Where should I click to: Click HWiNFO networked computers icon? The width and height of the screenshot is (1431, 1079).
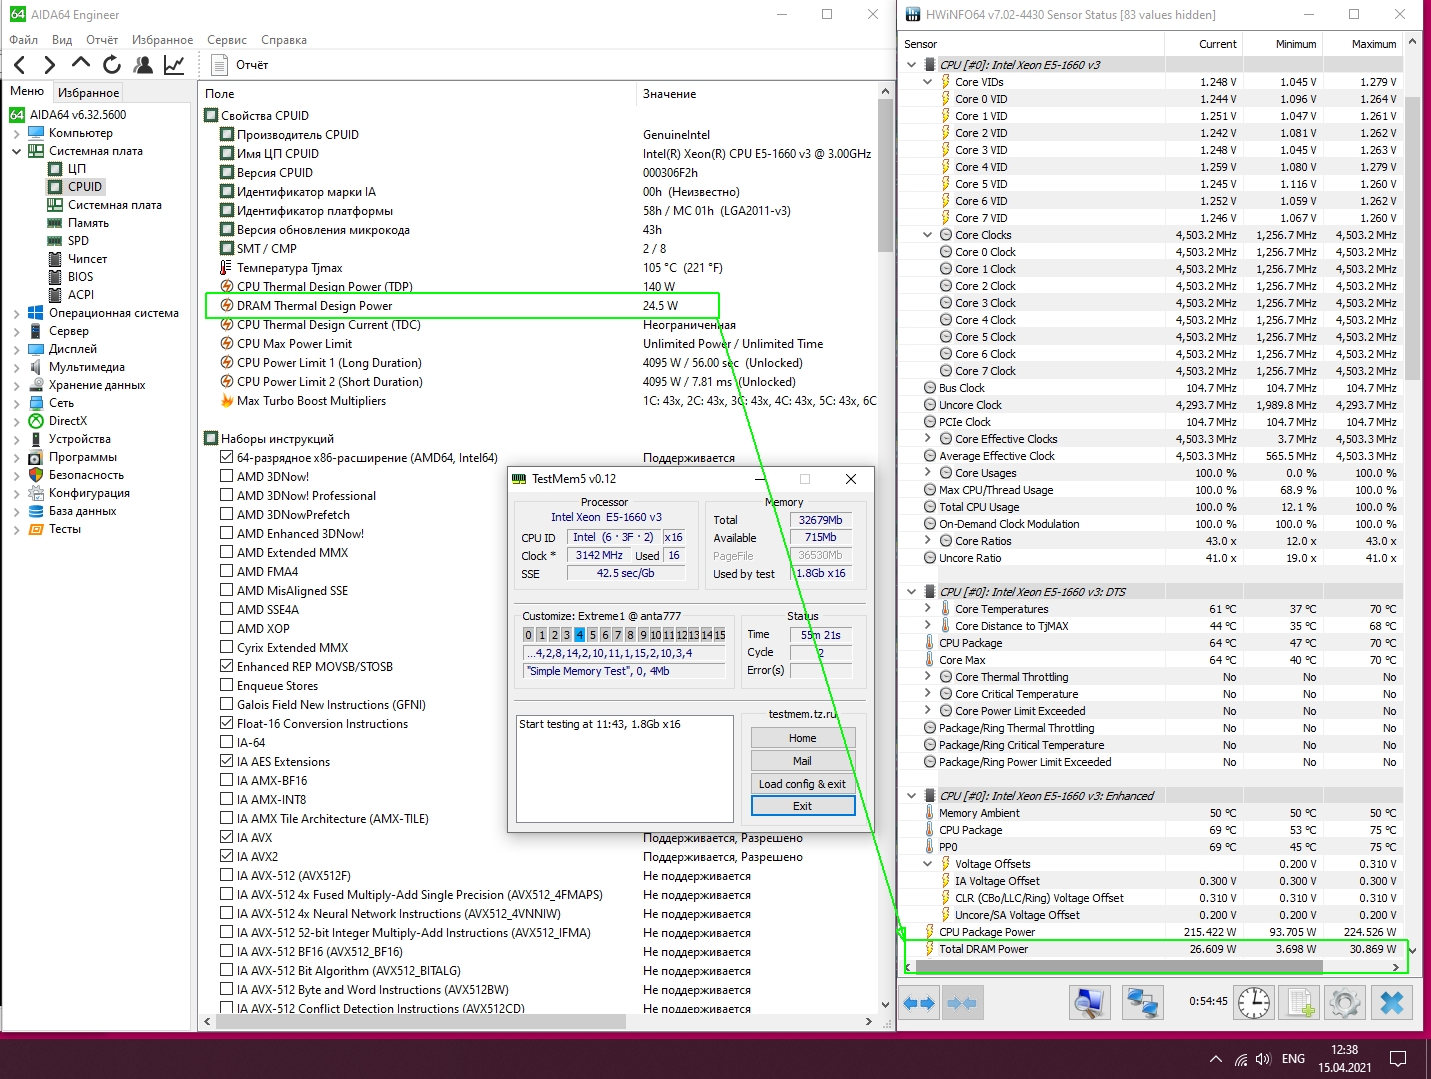(x=1142, y=1003)
